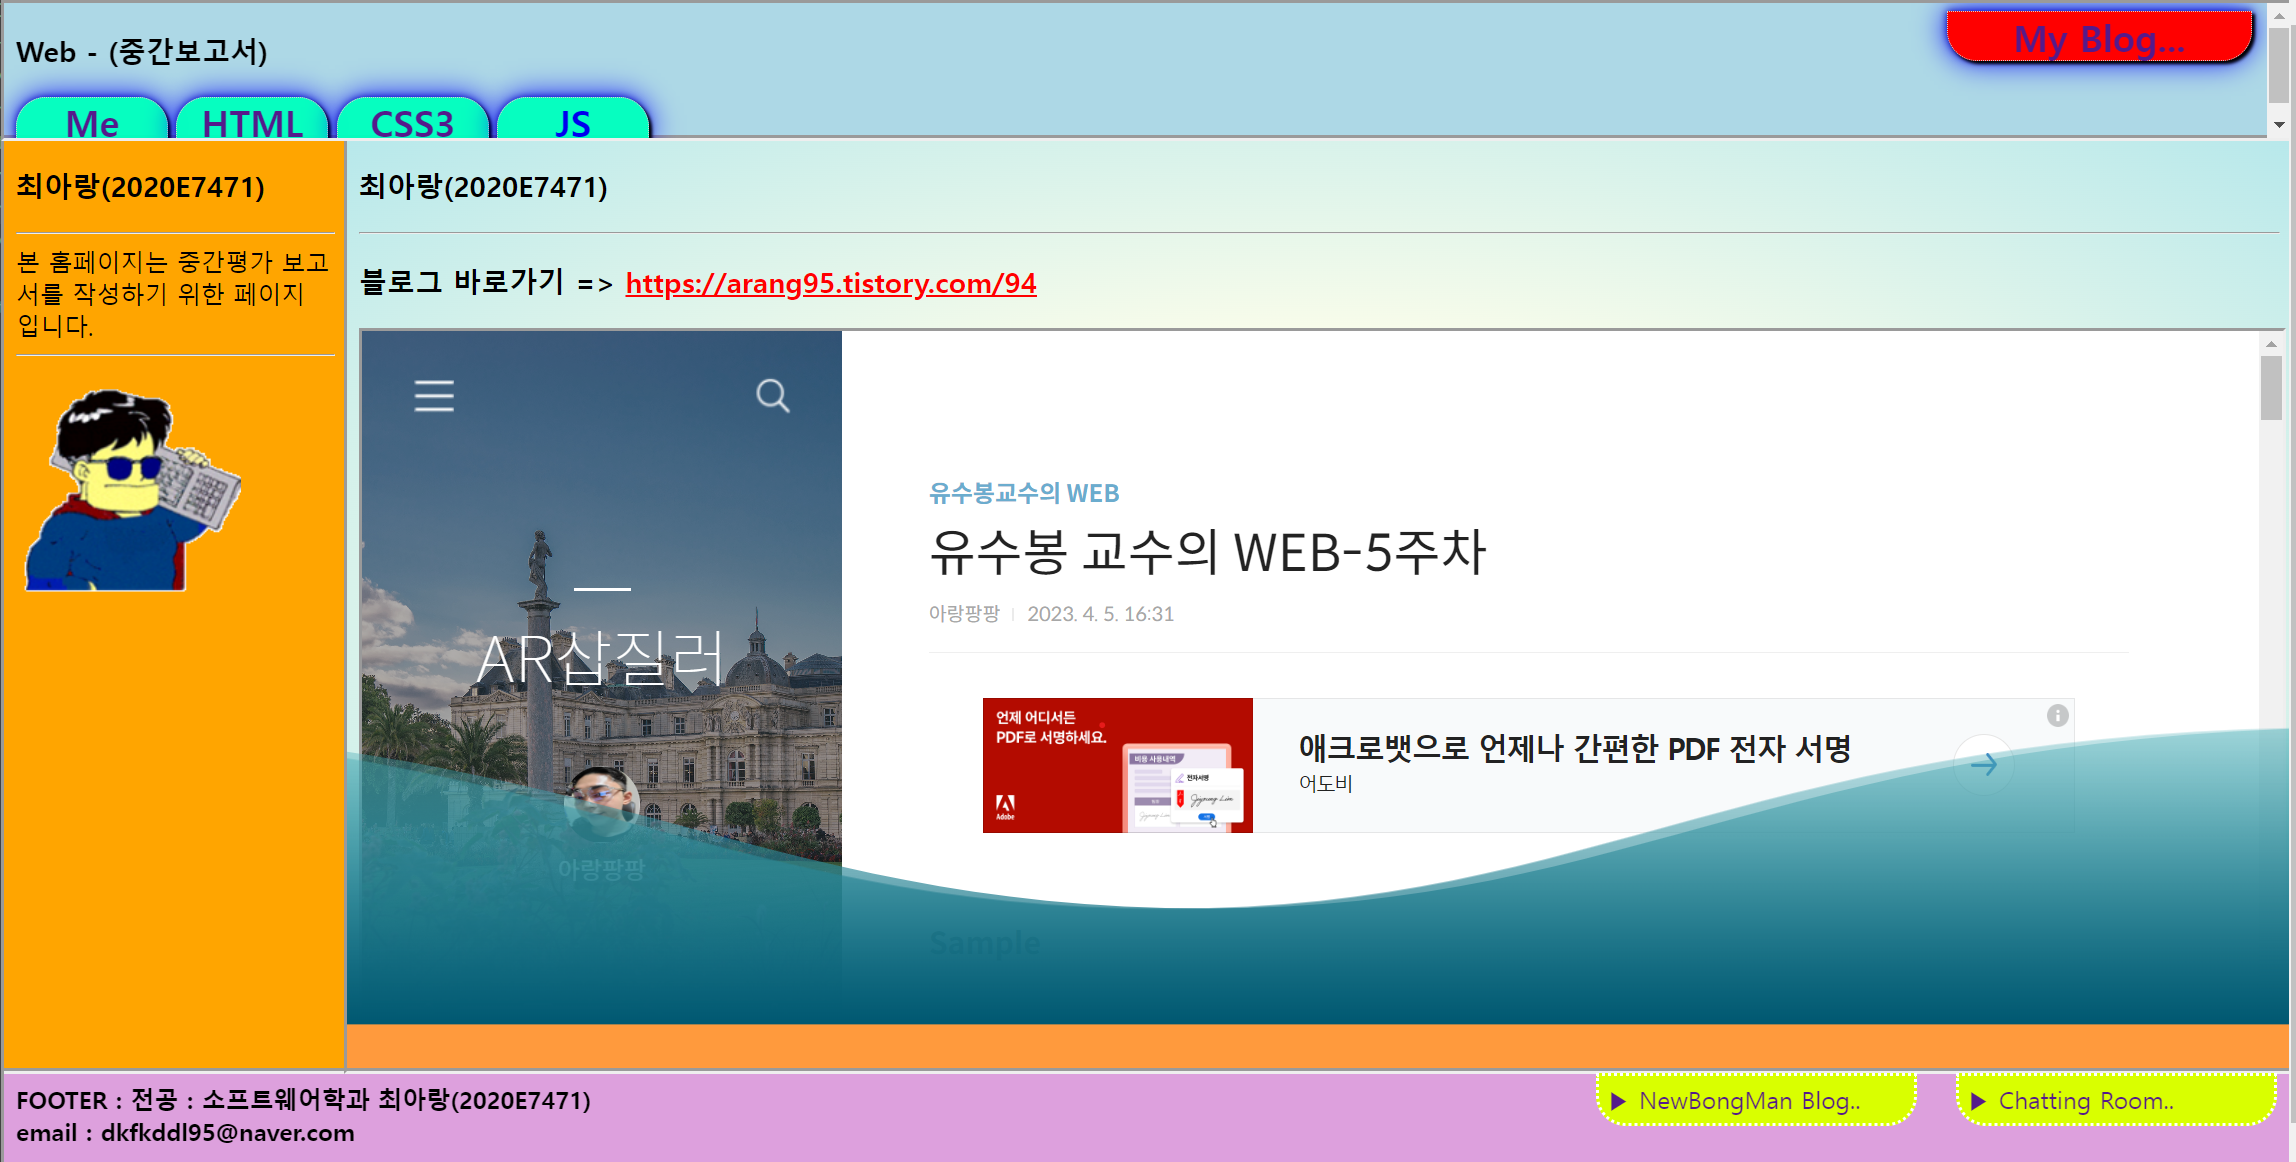The image size is (2296, 1162).
Task: Click the 아랑팡팡 profile avatar
Action: coord(601,803)
